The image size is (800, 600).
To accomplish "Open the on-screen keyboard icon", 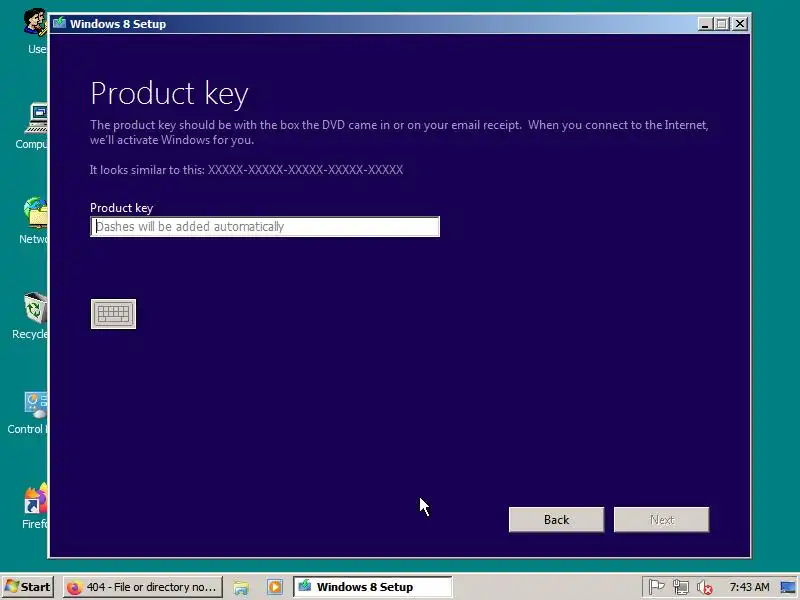I will point(113,314).
